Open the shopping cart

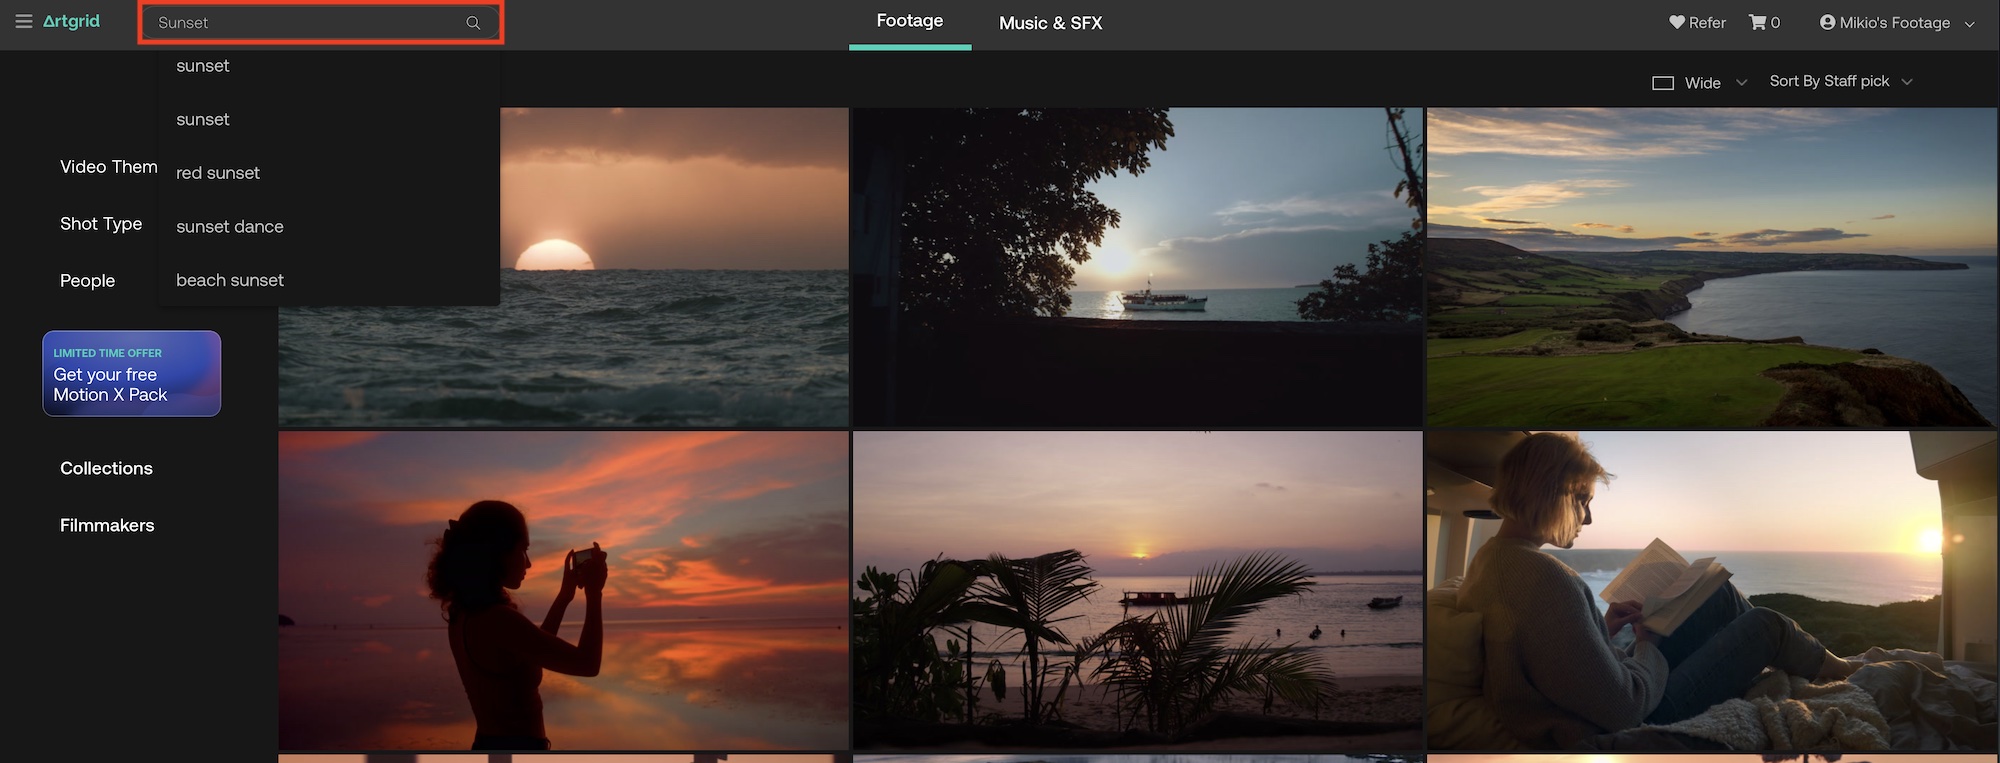point(1764,22)
